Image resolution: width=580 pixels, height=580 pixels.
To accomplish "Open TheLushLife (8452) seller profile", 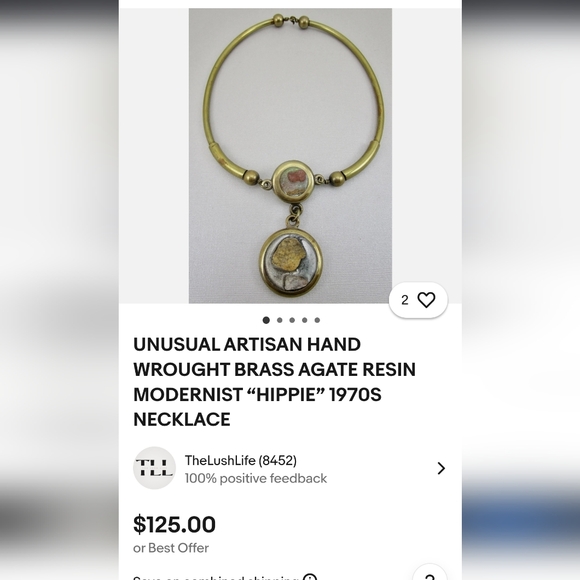I will click(241, 461).
